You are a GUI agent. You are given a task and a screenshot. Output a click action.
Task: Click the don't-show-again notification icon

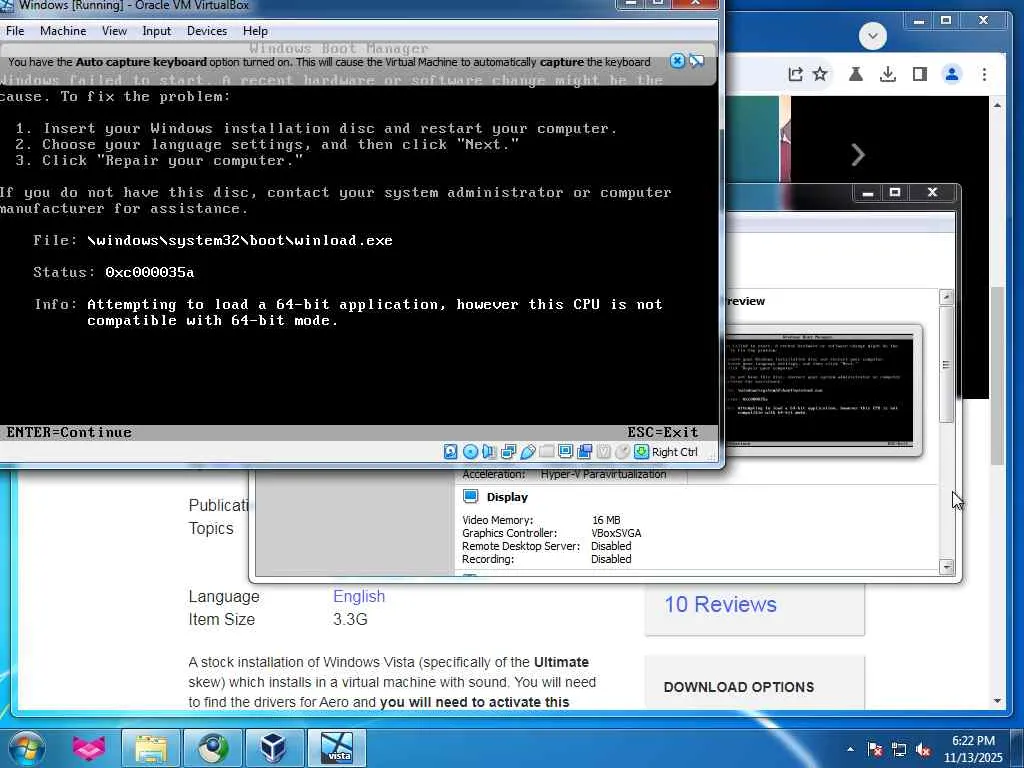coord(697,61)
